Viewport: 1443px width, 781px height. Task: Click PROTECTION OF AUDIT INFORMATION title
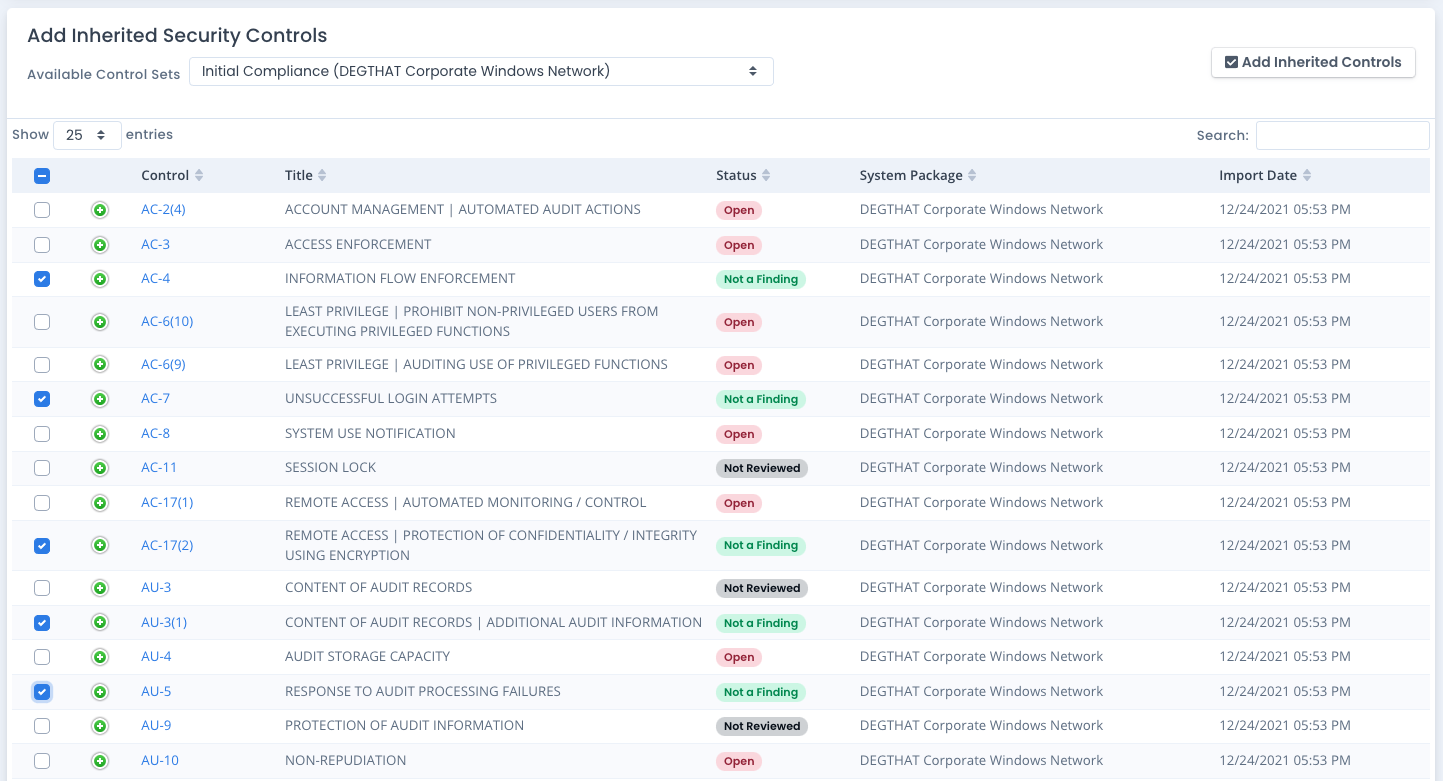click(x=404, y=726)
